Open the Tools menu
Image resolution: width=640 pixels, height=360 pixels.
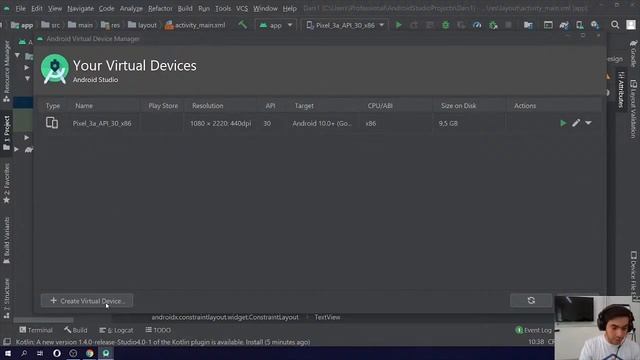point(223,8)
